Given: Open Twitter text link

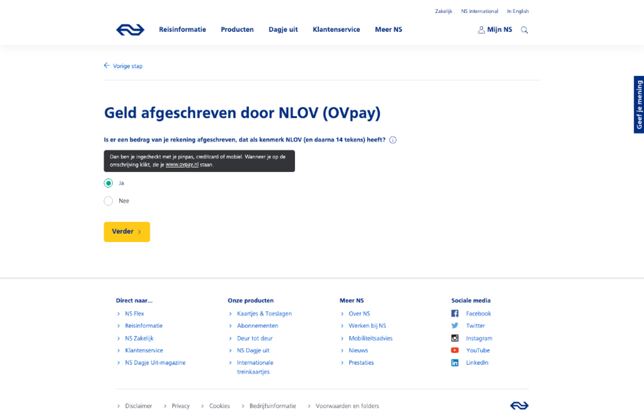Looking at the screenshot, I should pyautogui.click(x=475, y=326).
